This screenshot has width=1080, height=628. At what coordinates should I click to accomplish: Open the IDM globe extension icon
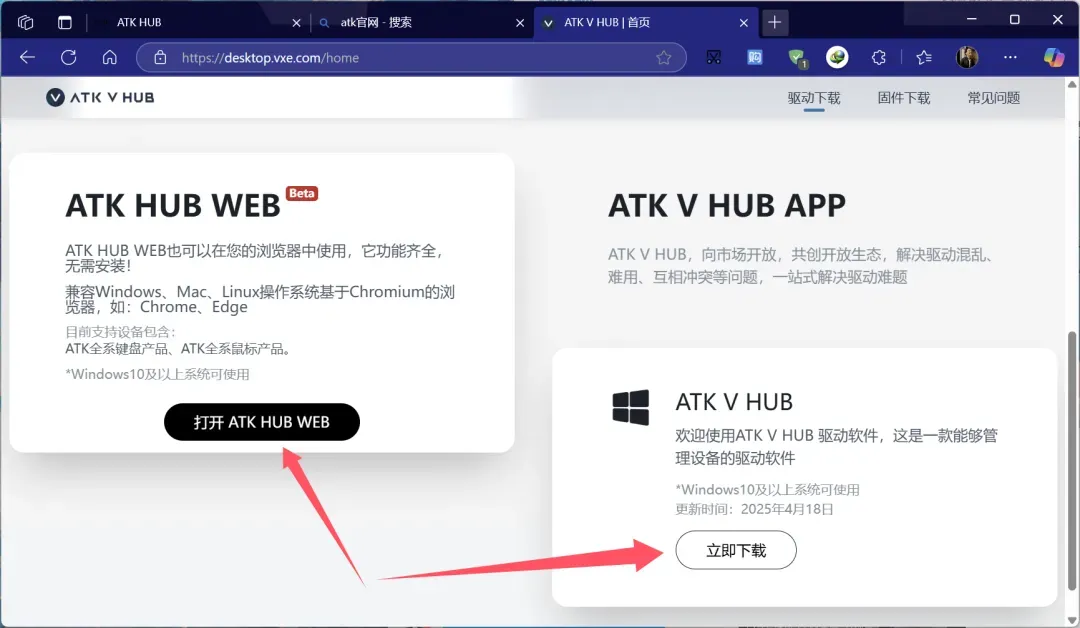(x=838, y=57)
